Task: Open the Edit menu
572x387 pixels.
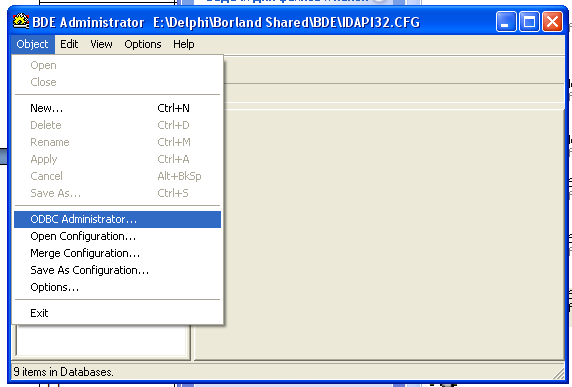Action: 69,44
